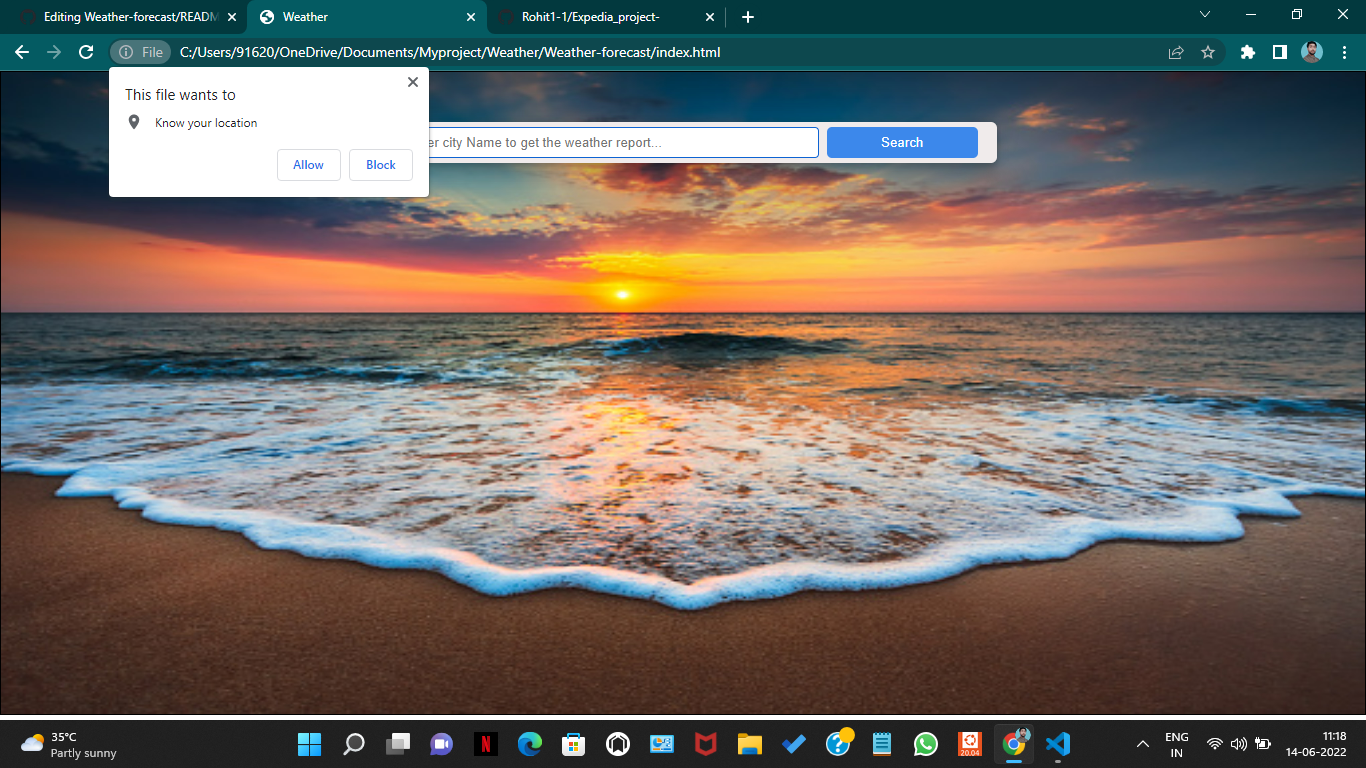Open Chrome extensions puzzle icon
The image size is (1366, 768).
(1247, 52)
